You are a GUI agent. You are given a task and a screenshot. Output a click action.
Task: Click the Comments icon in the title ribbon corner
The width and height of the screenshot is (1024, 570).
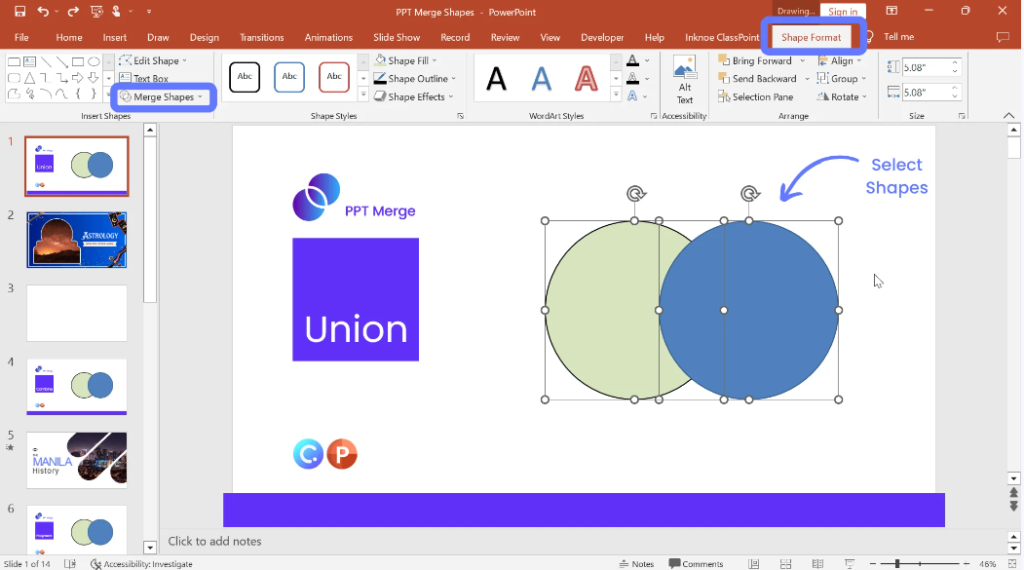(x=1002, y=37)
